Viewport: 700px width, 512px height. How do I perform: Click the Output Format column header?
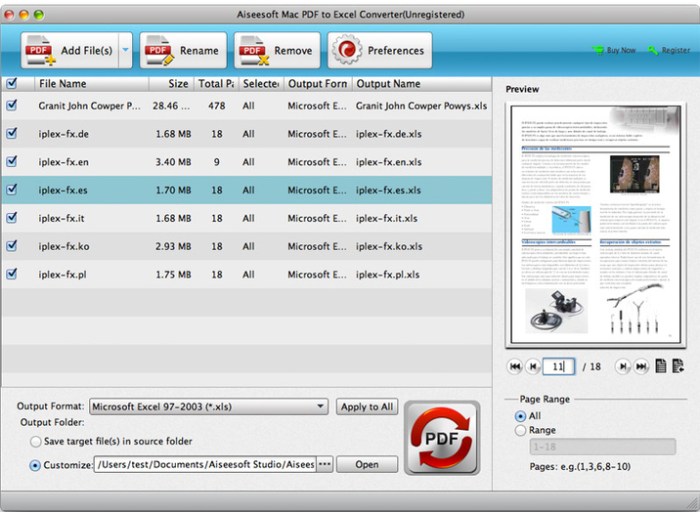coord(318,83)
